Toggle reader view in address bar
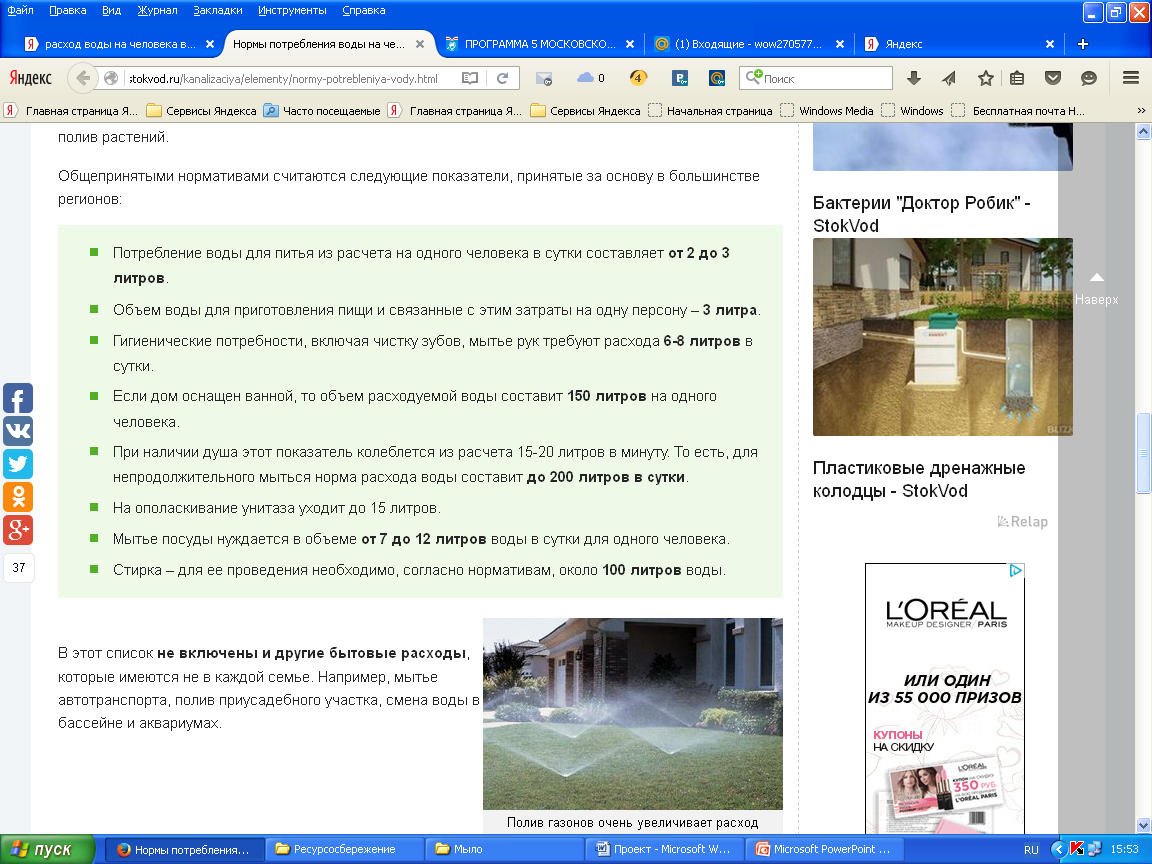Viewport: 1152px width, 864px height. tap(469, 78)
